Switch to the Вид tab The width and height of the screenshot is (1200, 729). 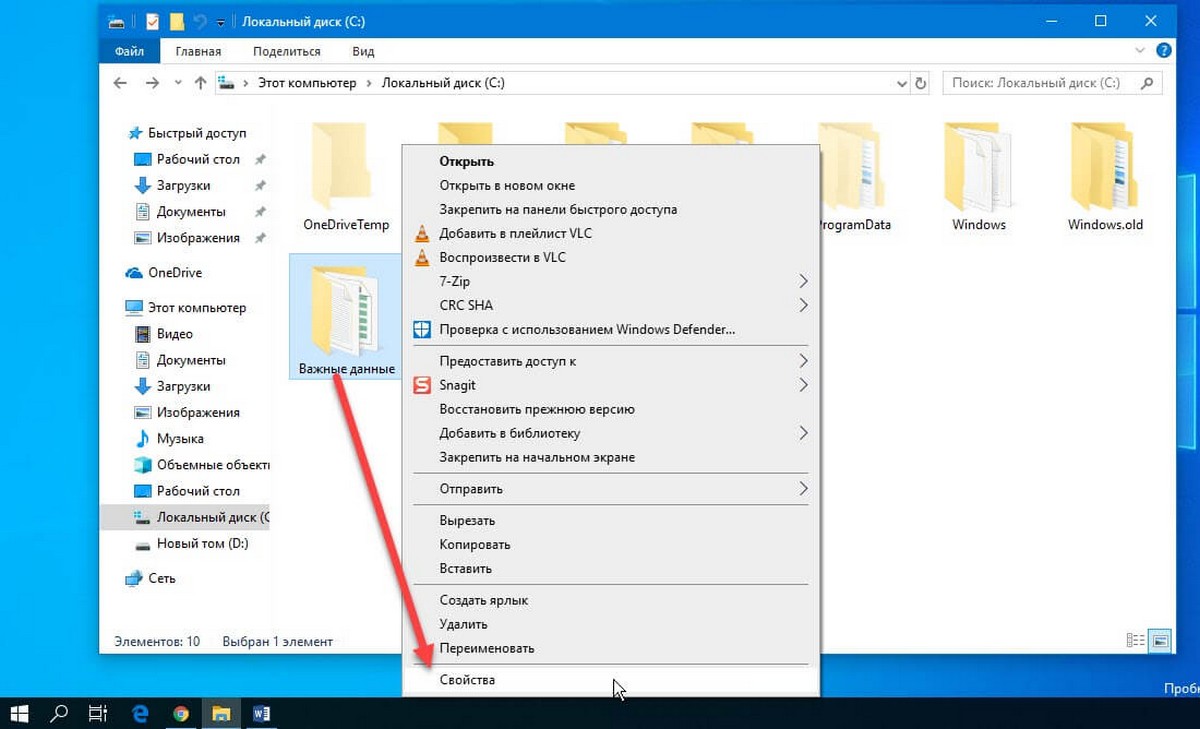click(x=363, y=51)
